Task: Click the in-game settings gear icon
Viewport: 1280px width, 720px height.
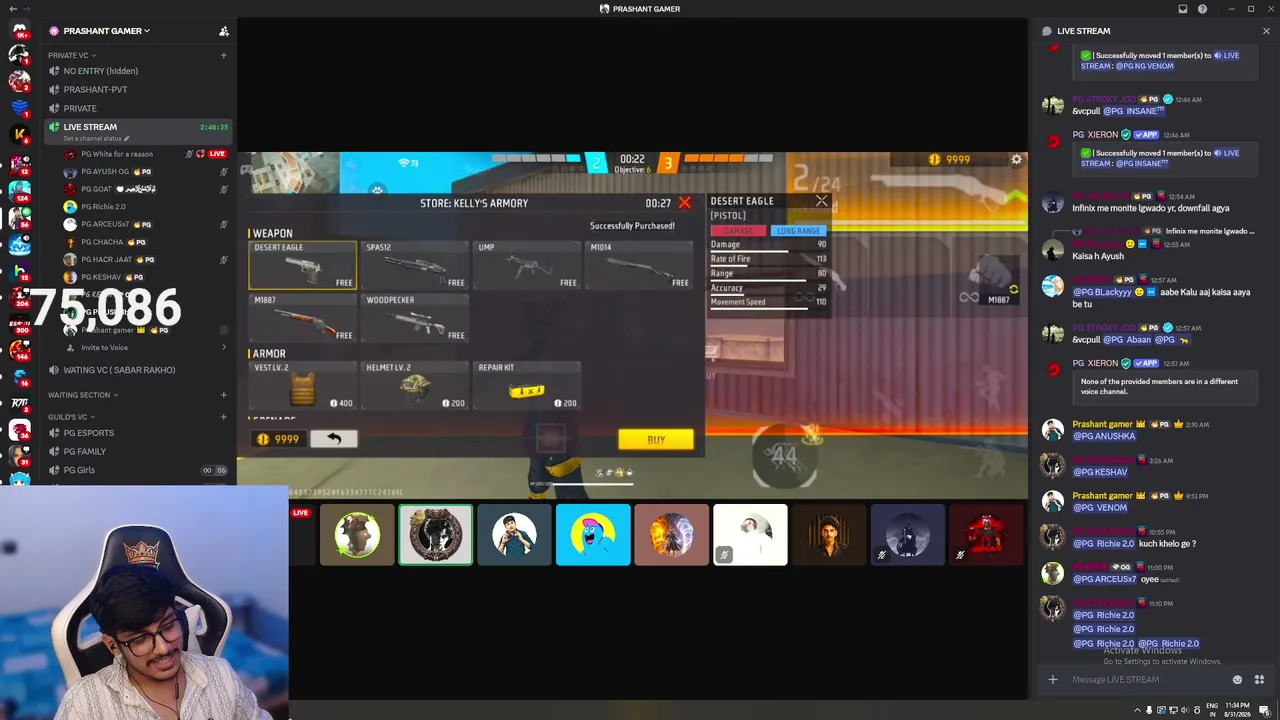Action: [x=1016, y=159]
